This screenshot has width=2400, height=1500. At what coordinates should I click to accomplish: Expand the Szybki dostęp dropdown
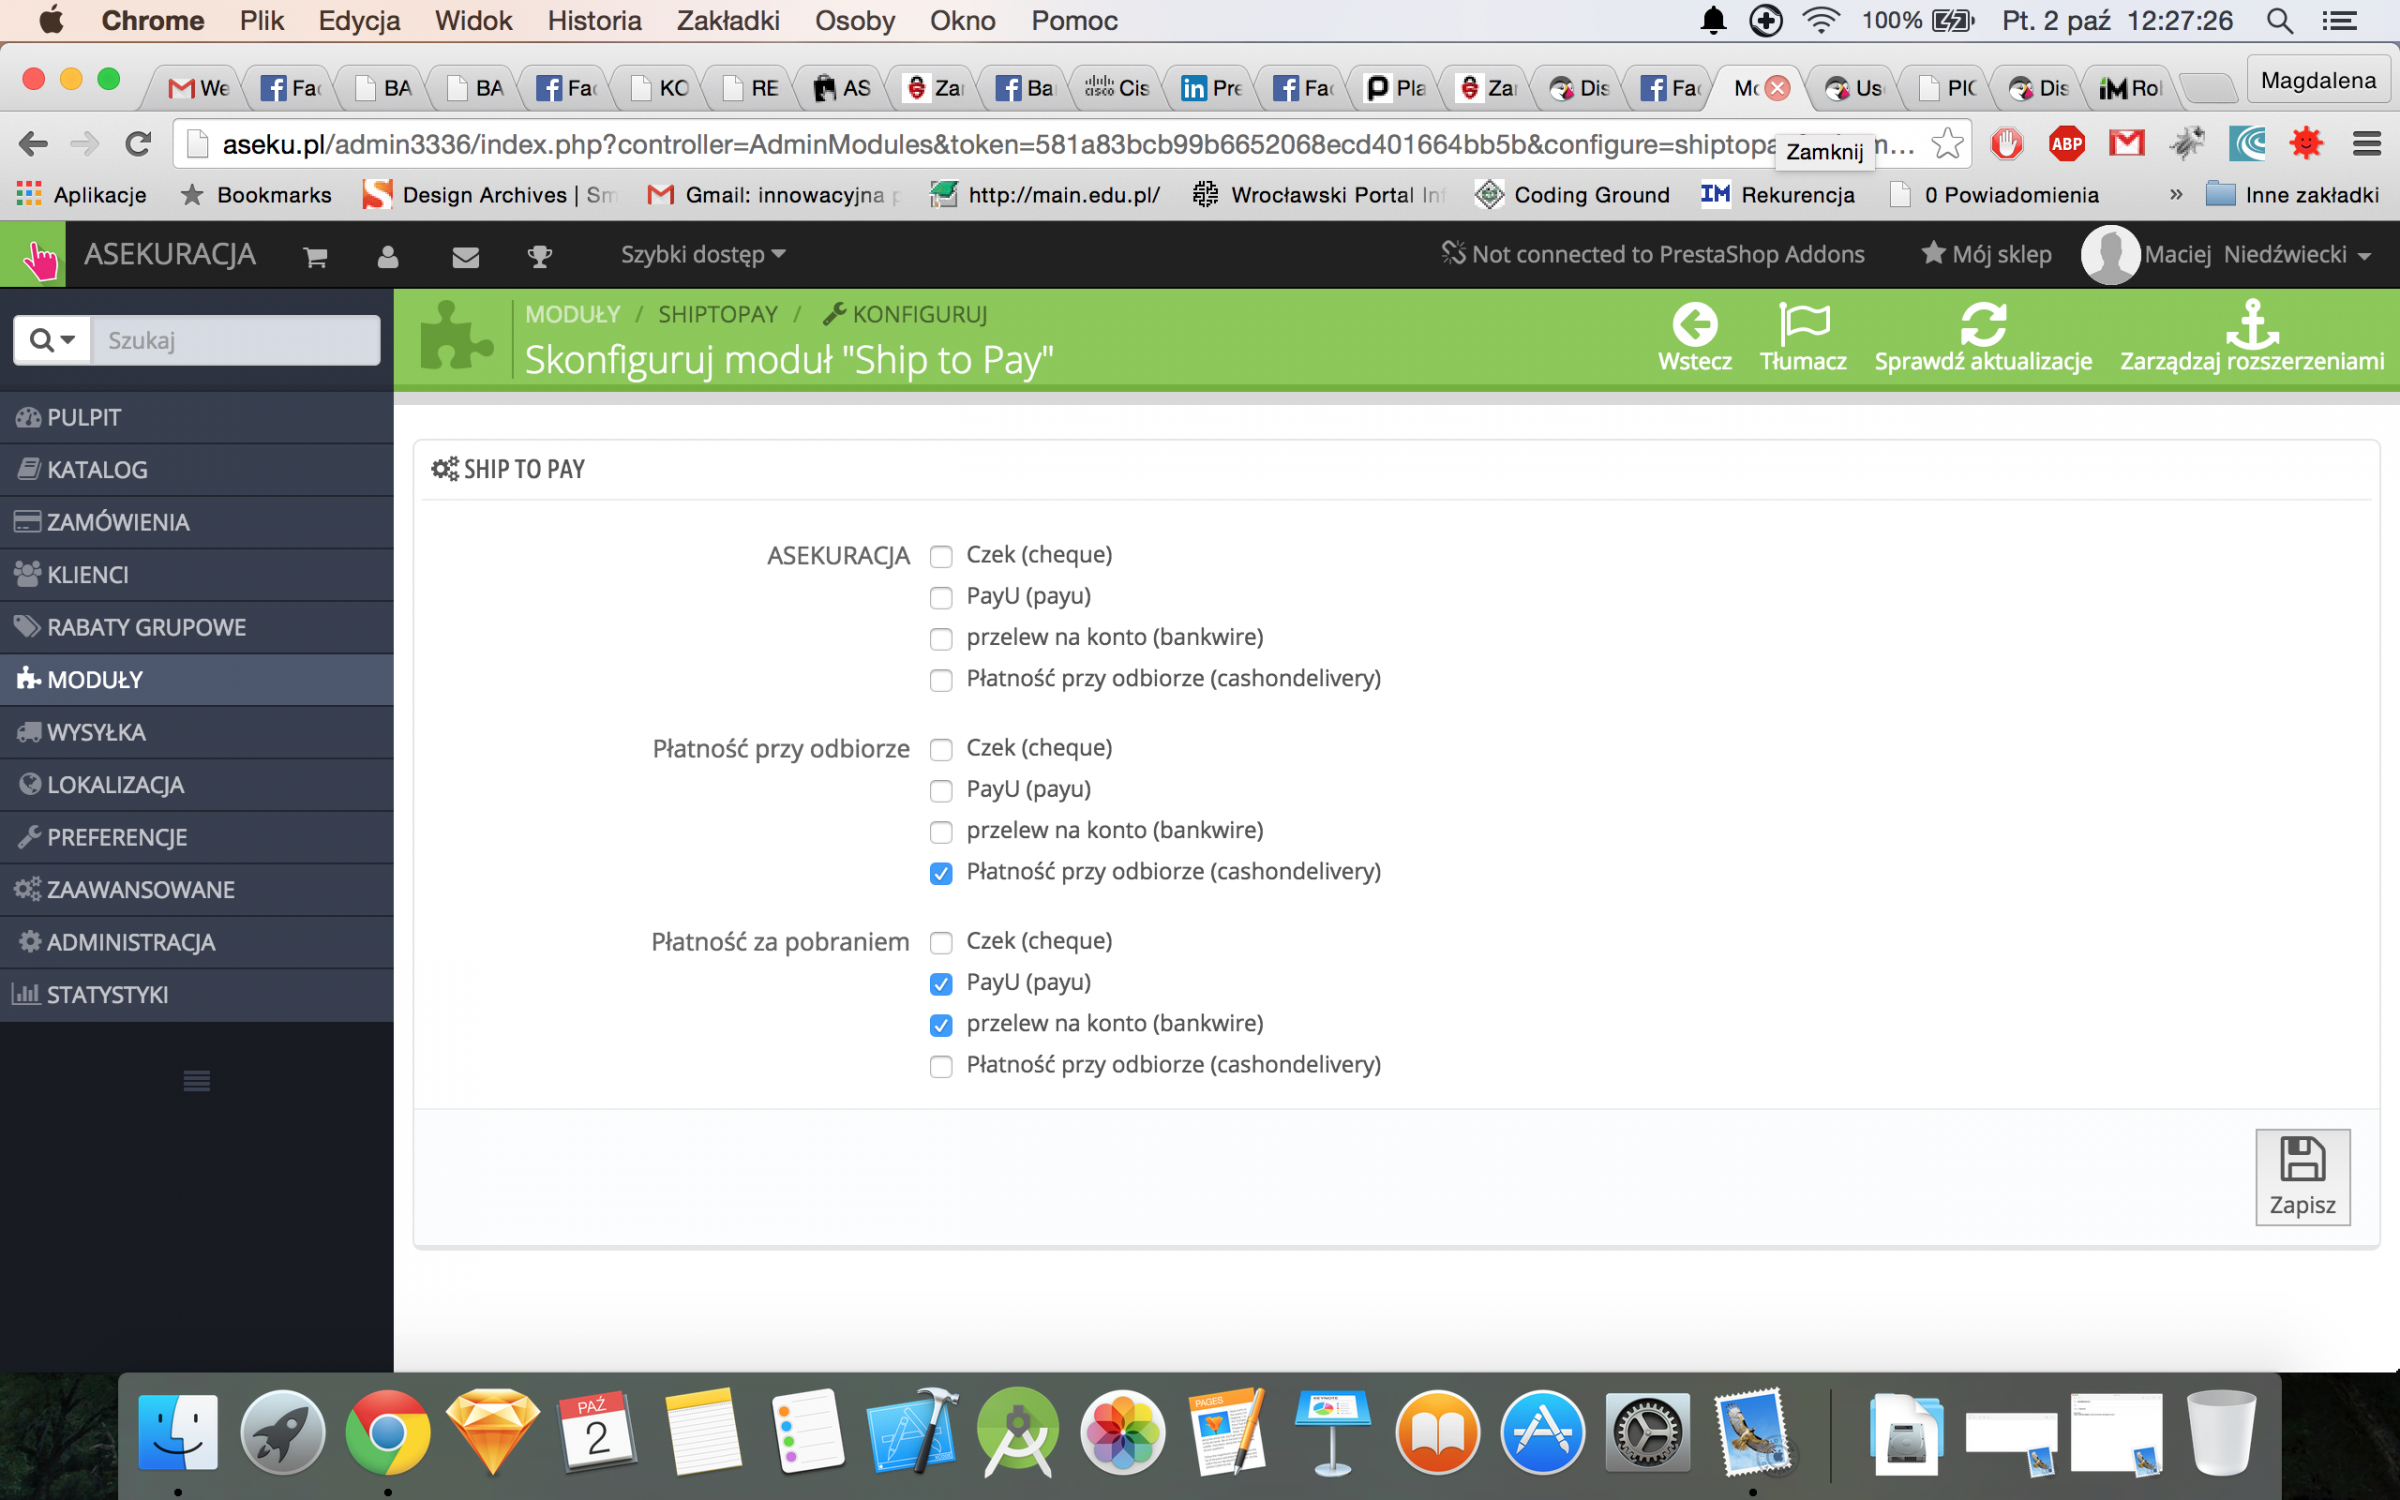coord(702,255)
